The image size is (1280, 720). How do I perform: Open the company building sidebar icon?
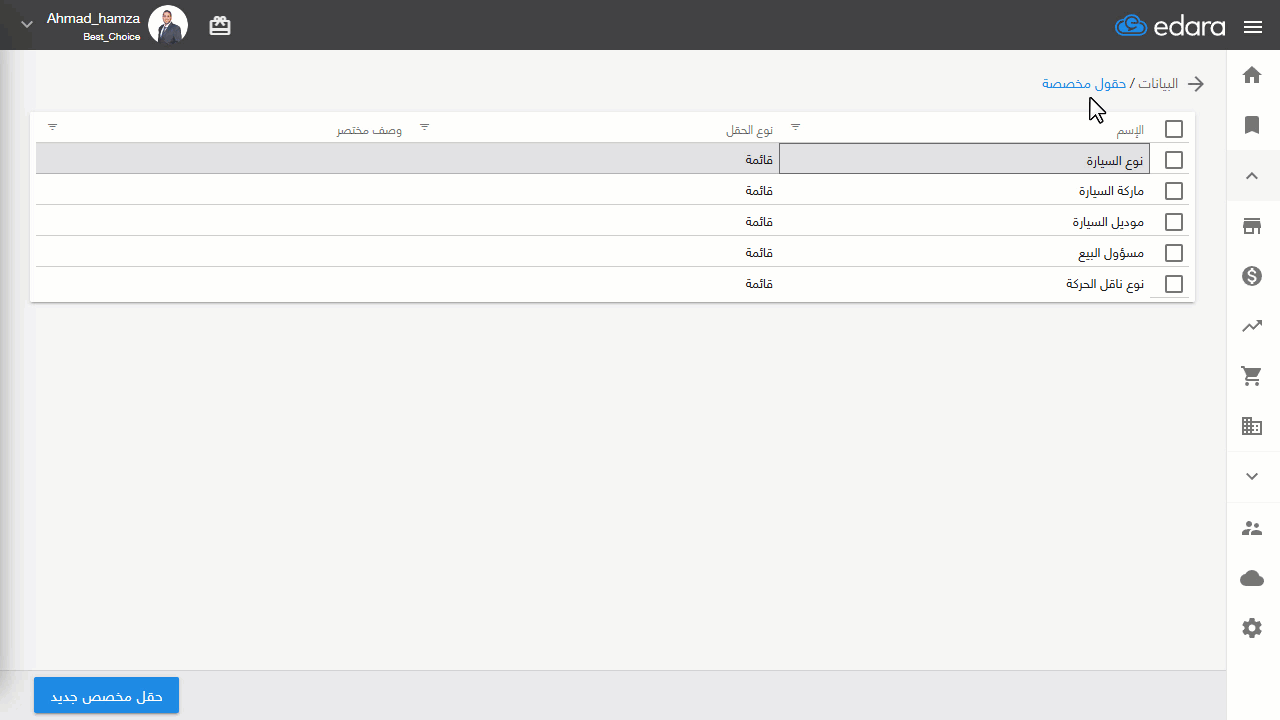(1252, 427)
